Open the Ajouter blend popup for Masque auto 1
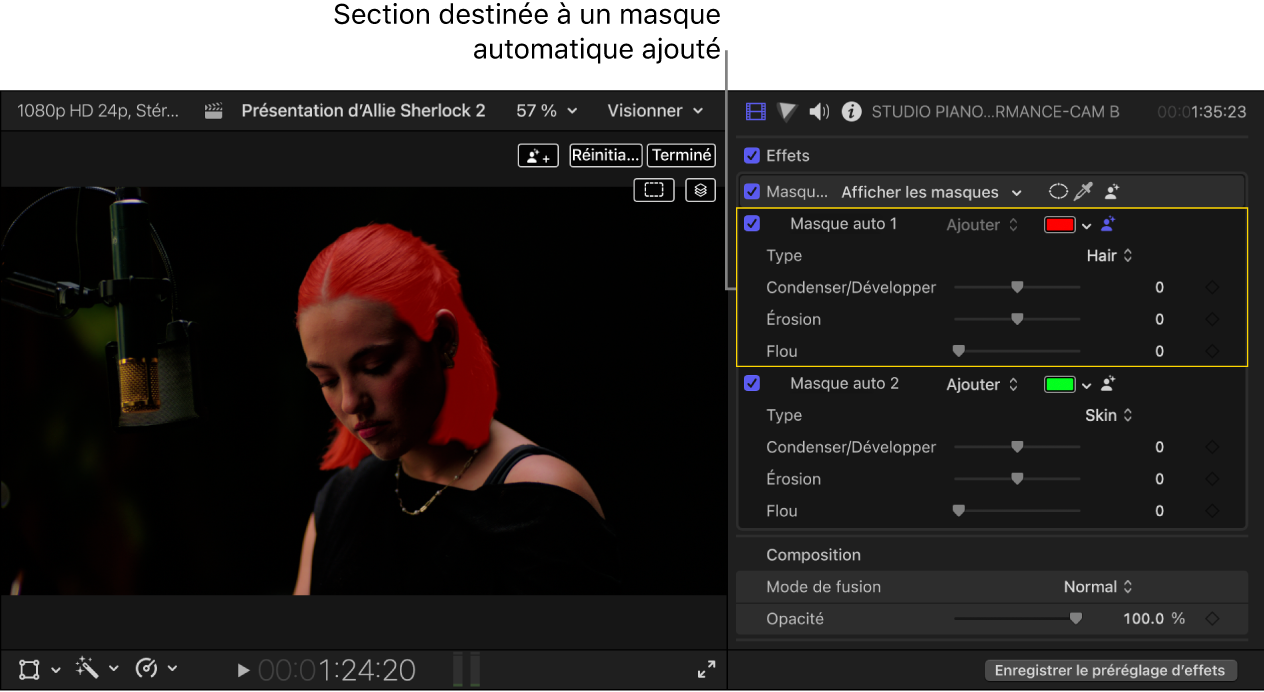Screen dimensions: 1264x692 coord(982,225)
